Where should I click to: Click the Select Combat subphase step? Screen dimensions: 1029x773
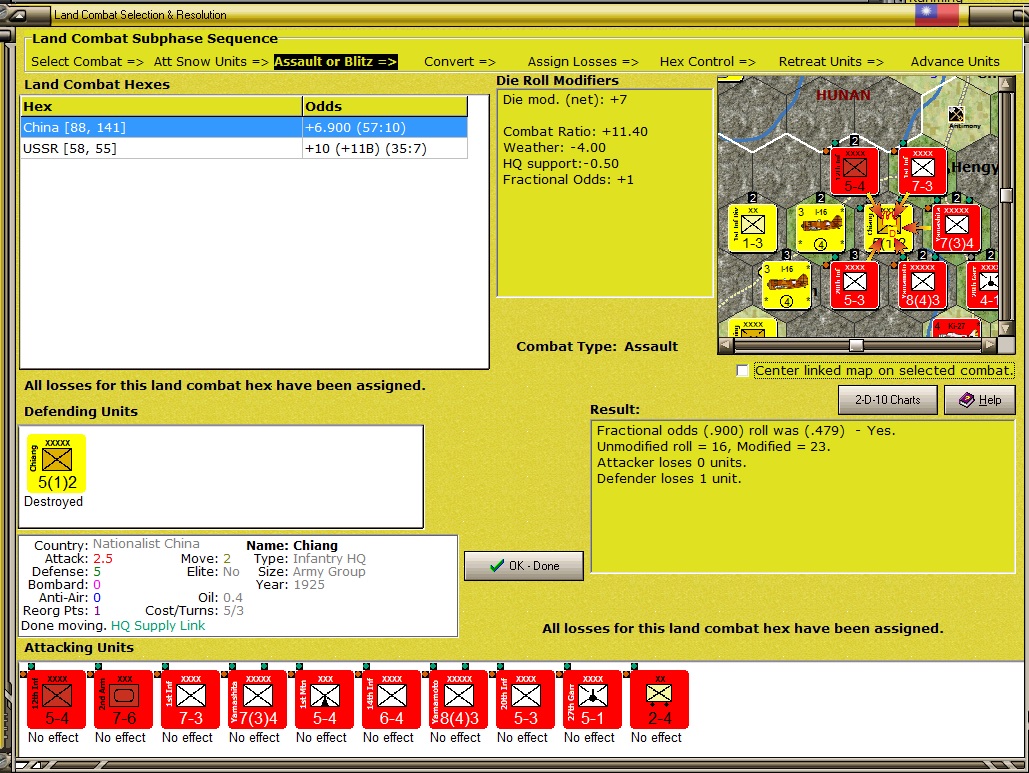pos(87,62)
